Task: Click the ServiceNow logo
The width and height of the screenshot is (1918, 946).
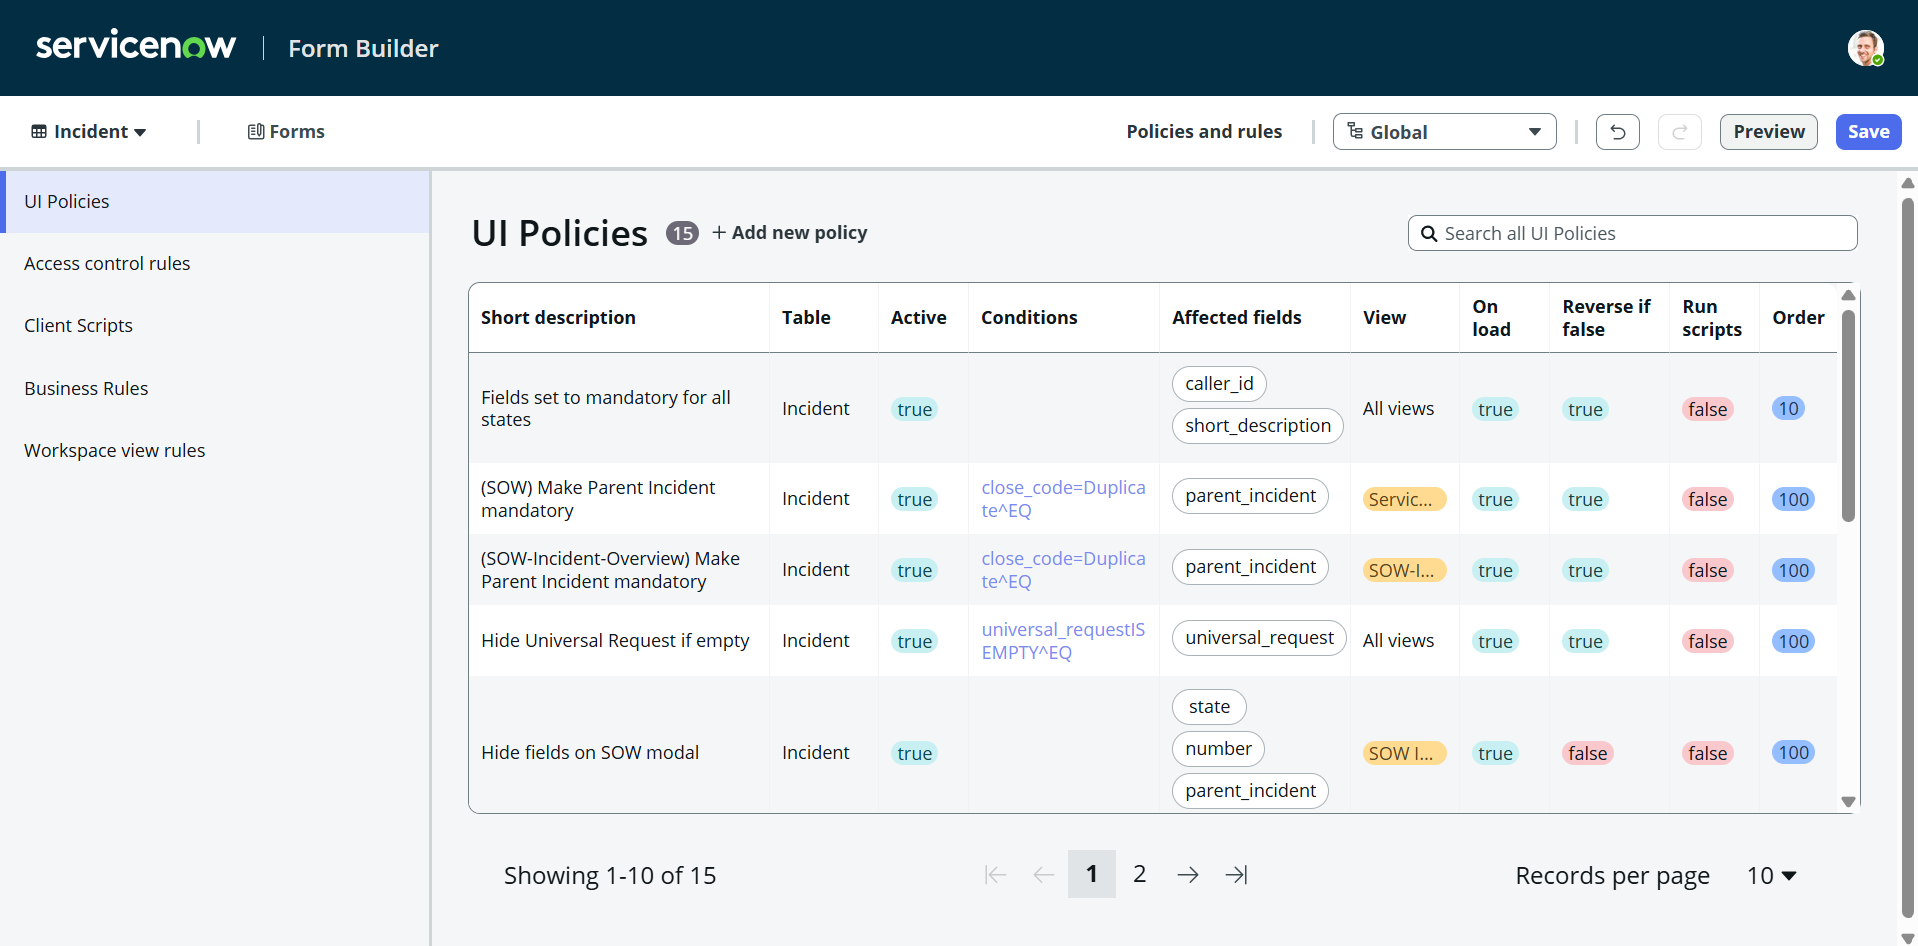Action: (x=136, y=46)
